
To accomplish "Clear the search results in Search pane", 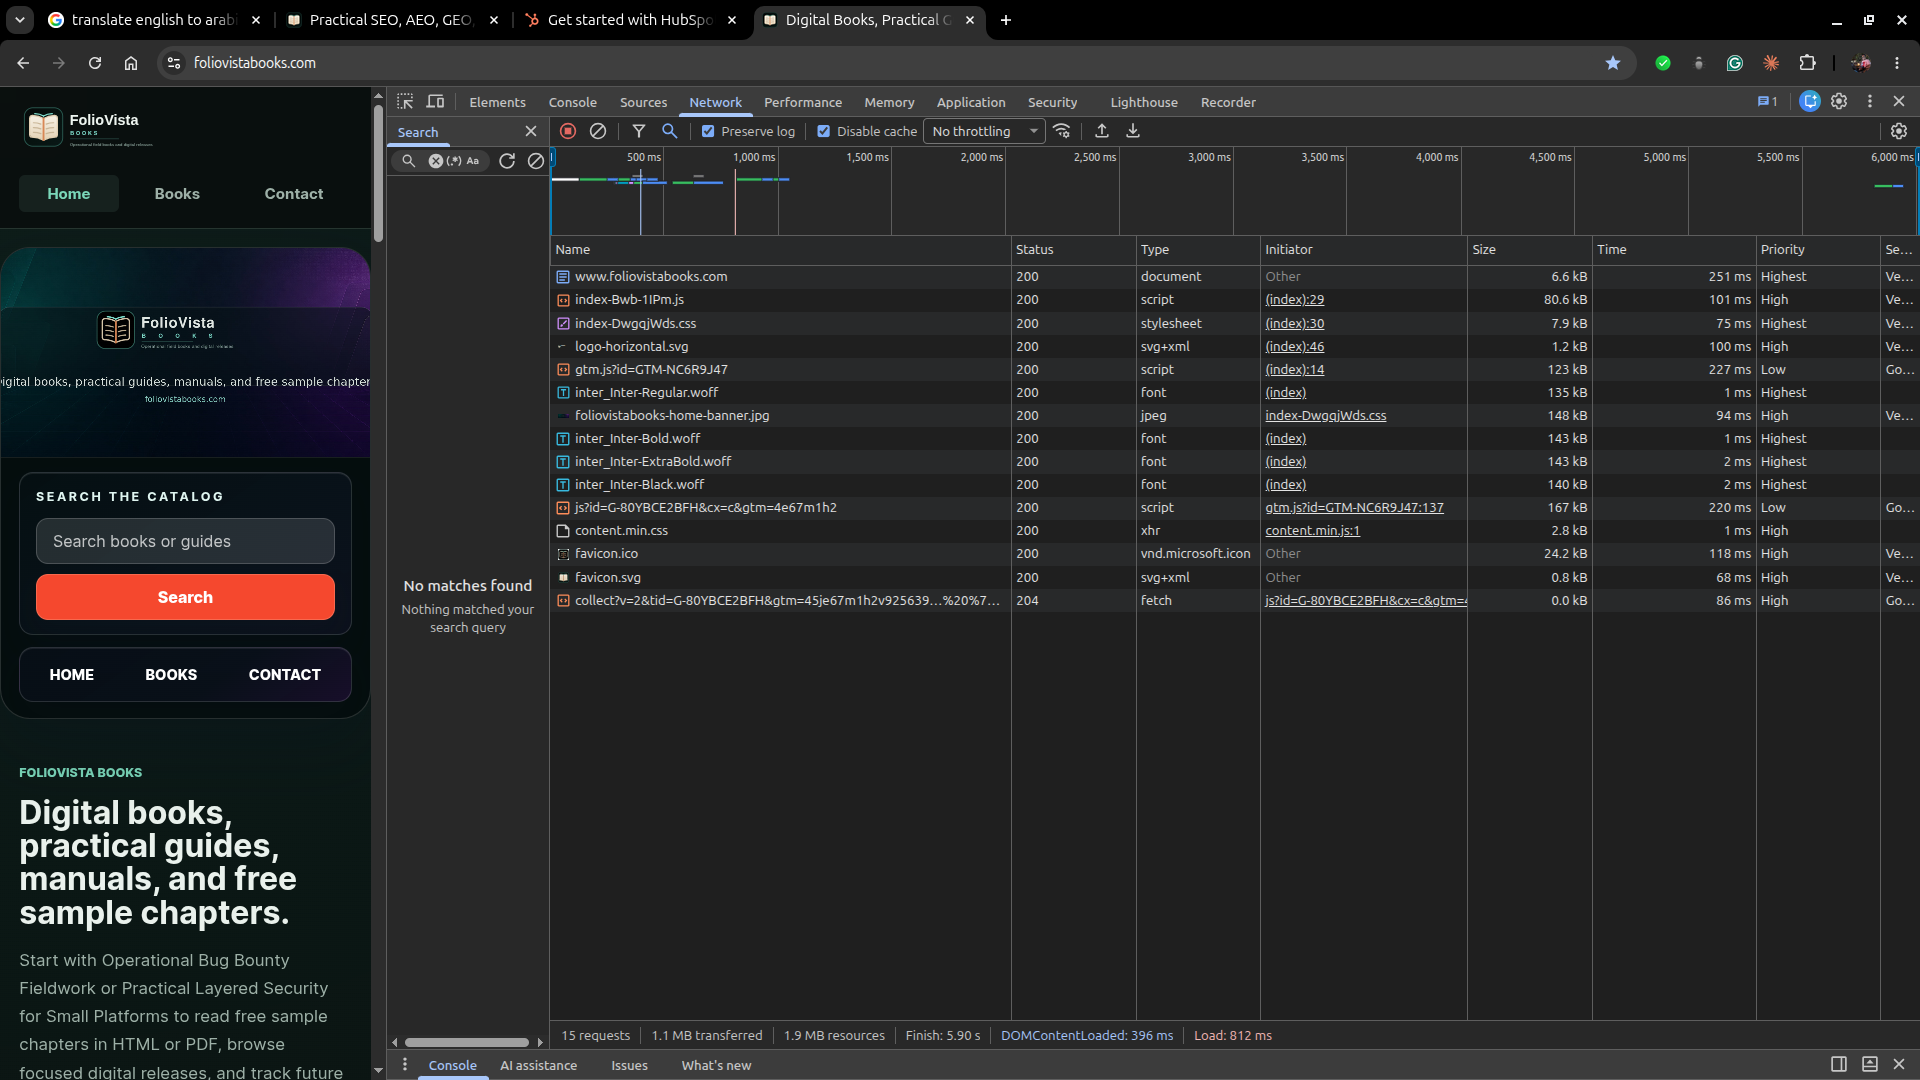I will pos(536,160).
